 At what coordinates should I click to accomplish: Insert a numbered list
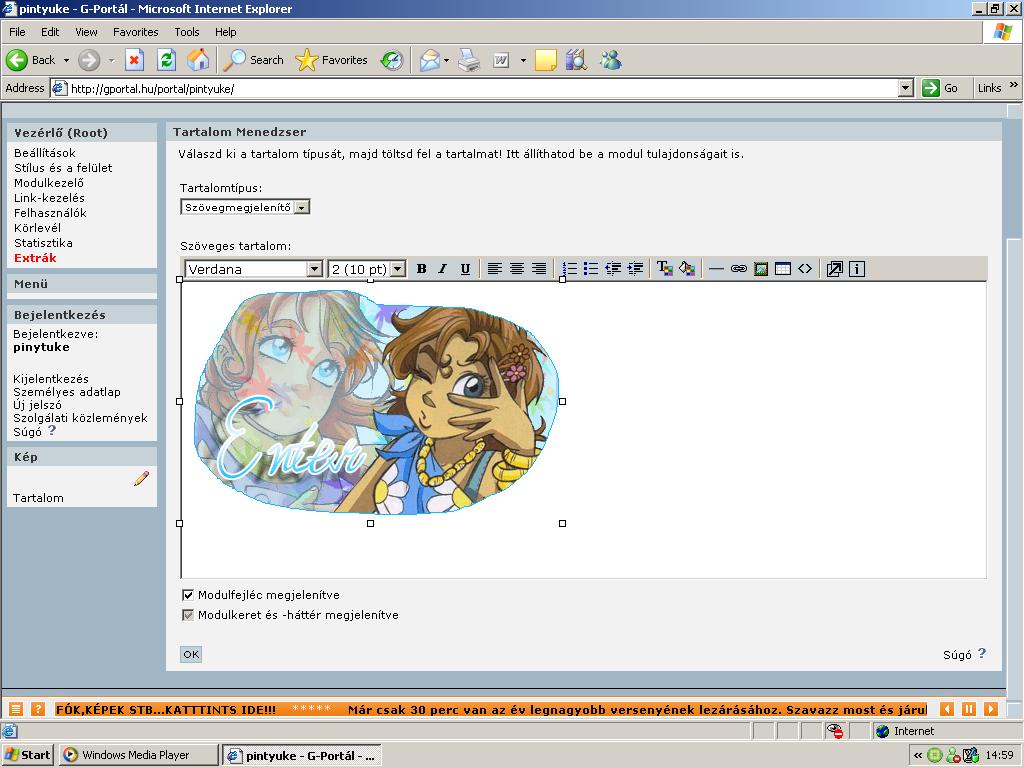570,269
